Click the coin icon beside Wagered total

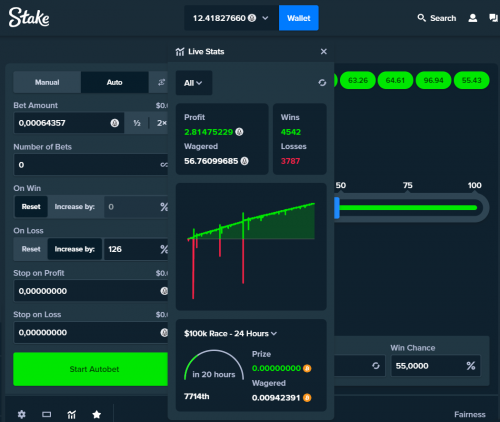click(245, 161)
